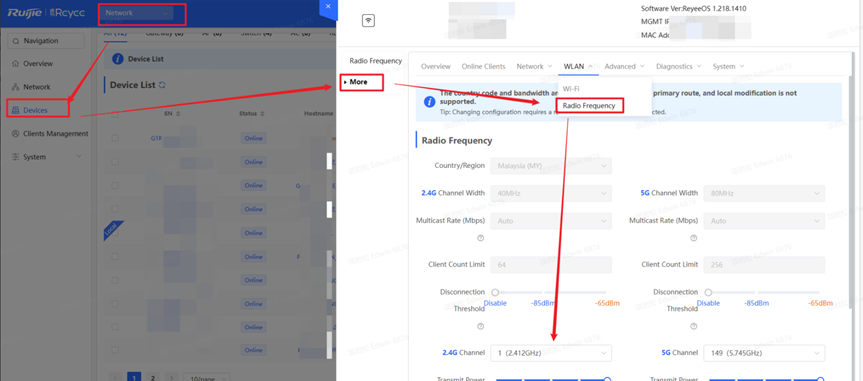This screenshot has height=381, width=863.
Task: Open the System tab dropdown in device panel
Action: 728,66
